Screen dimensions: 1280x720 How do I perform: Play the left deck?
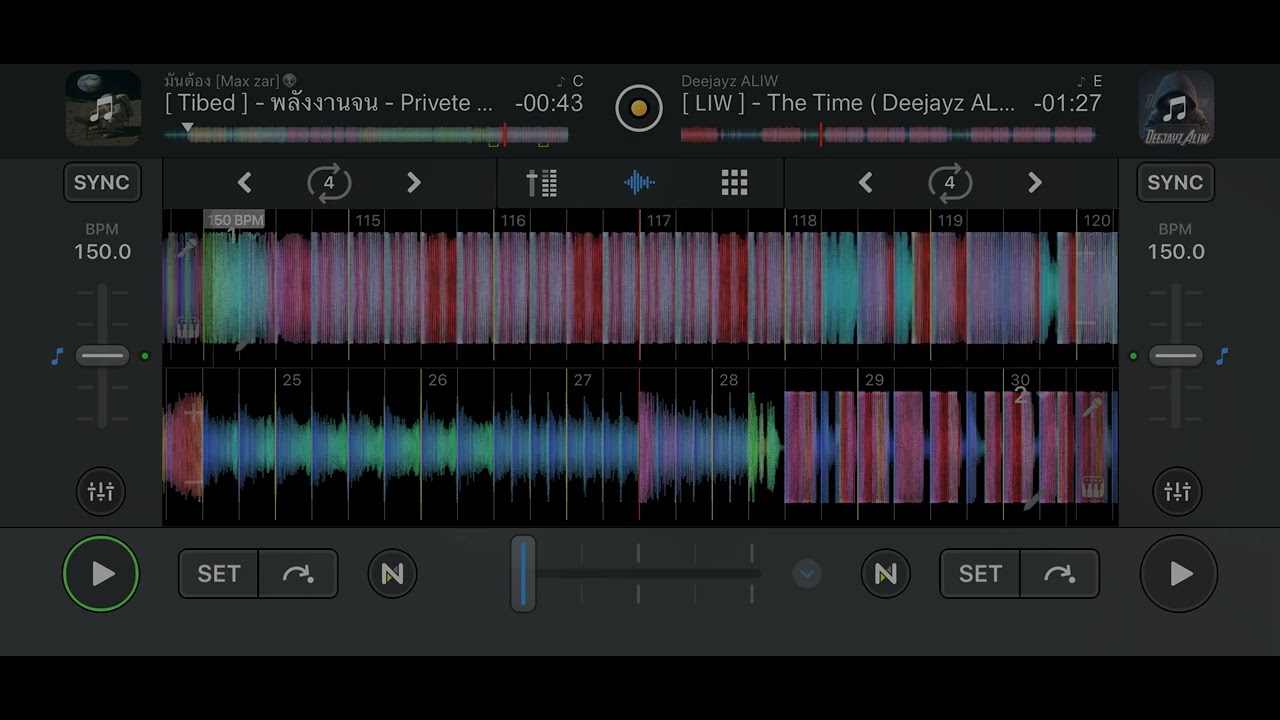click(x=101, y=574)
